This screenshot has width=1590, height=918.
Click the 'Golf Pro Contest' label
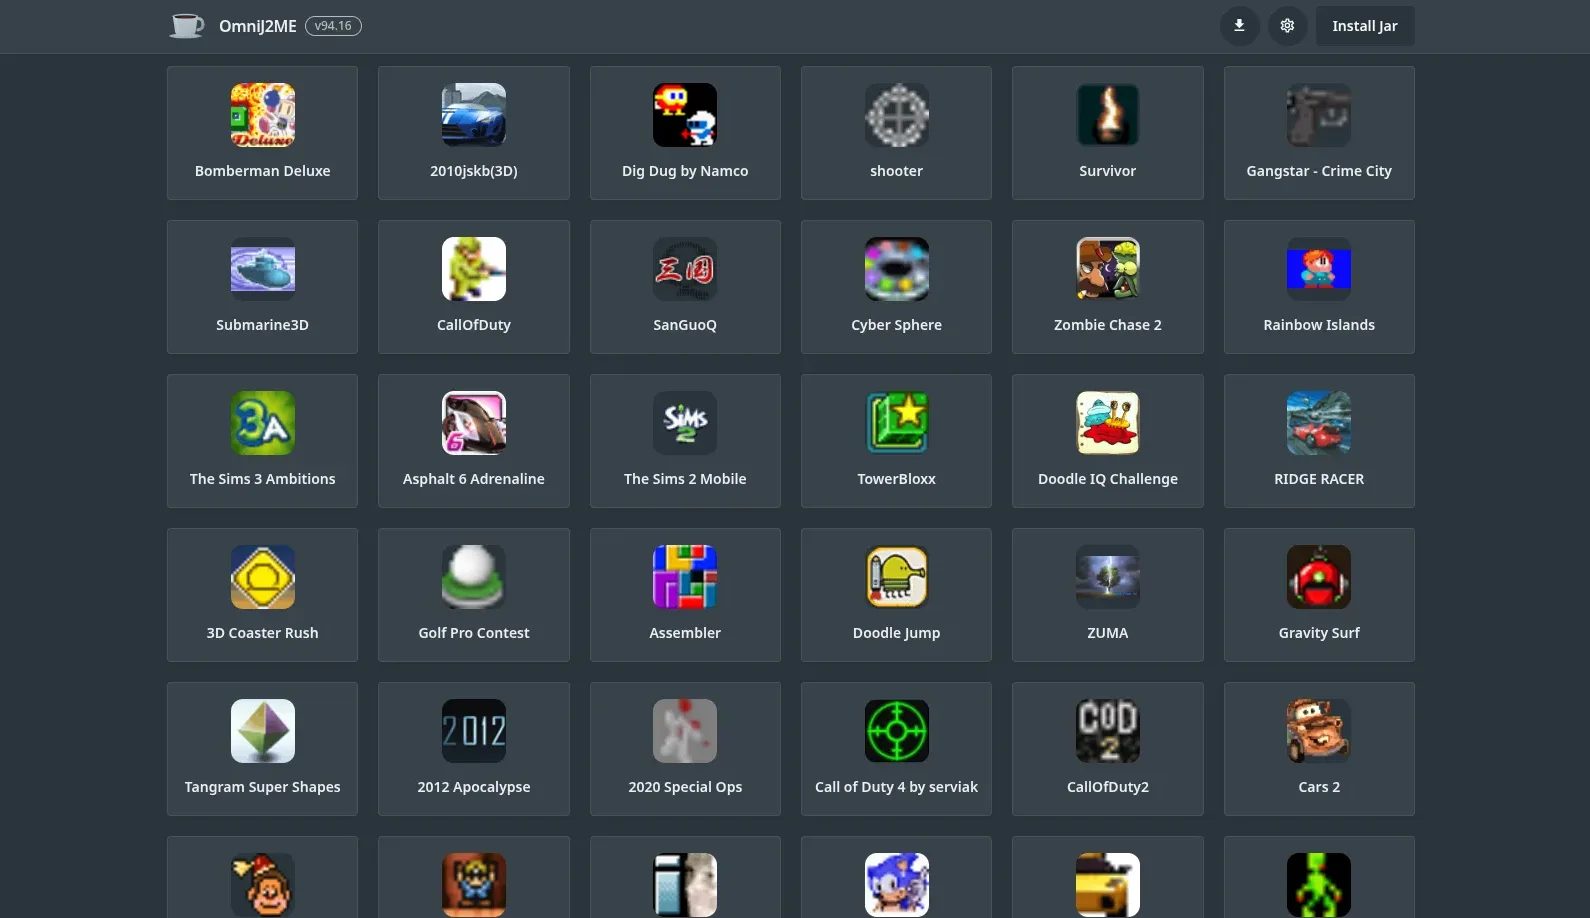click(474, 633)
